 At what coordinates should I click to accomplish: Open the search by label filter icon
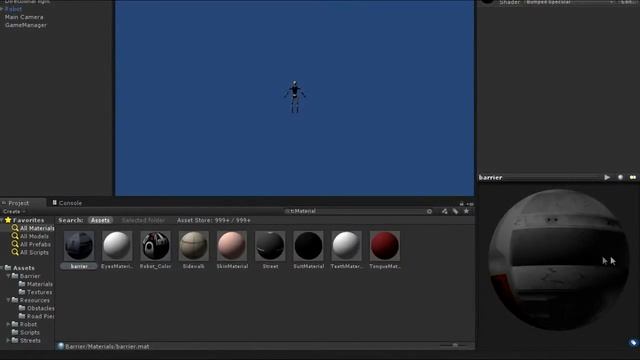coord(455,211)
